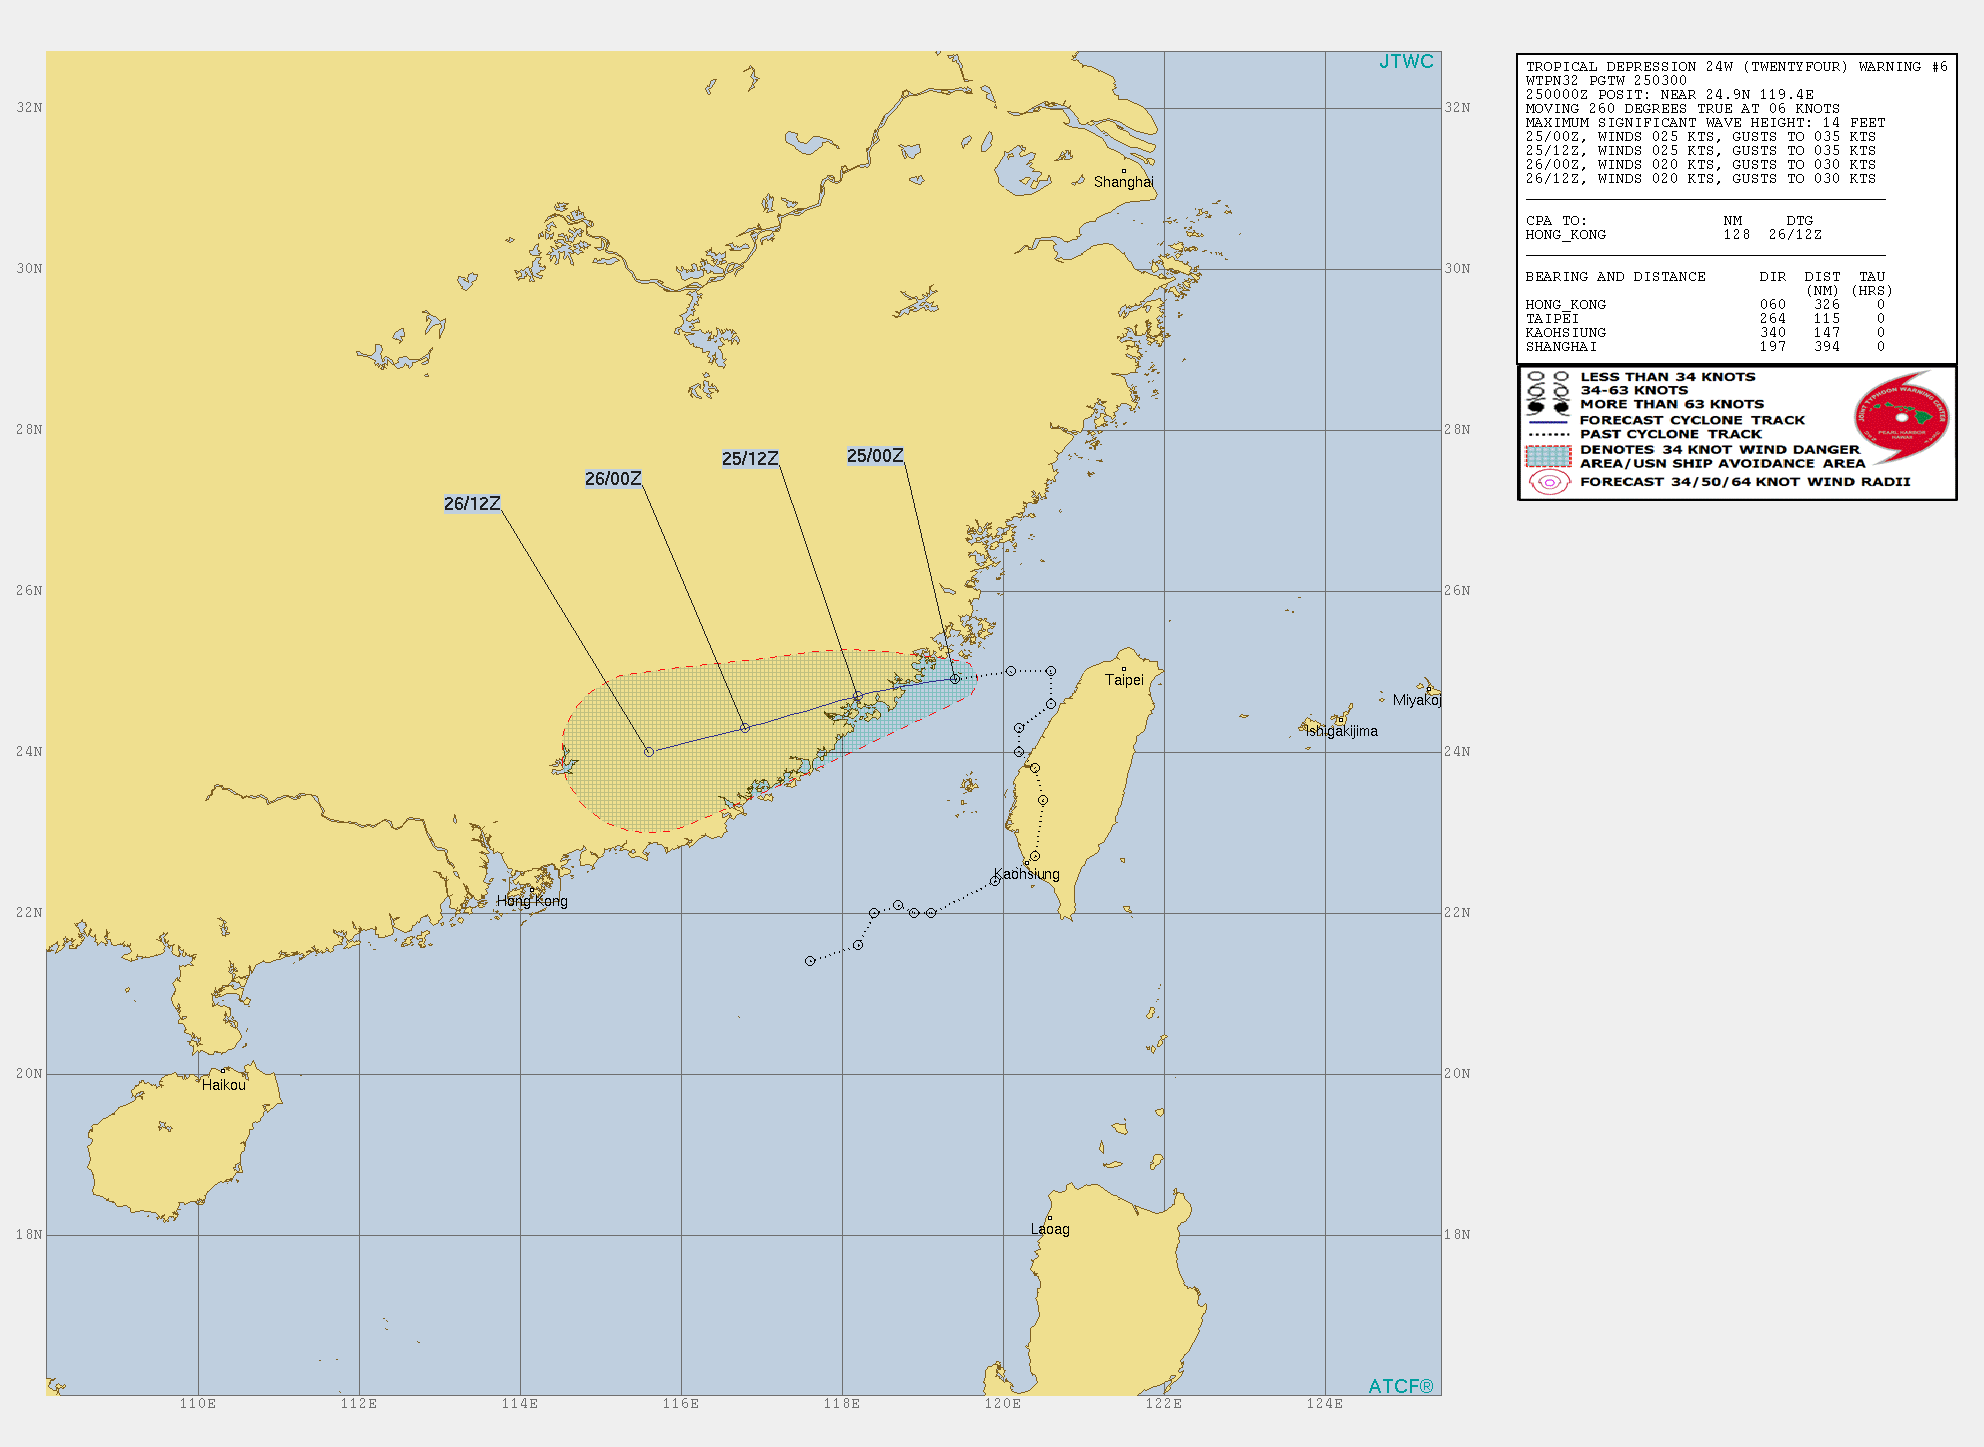Image resolution: width=1984 pixels, height=1447 pixels.
Task: Click the Shanghai city label
Action: [1123, 182]
